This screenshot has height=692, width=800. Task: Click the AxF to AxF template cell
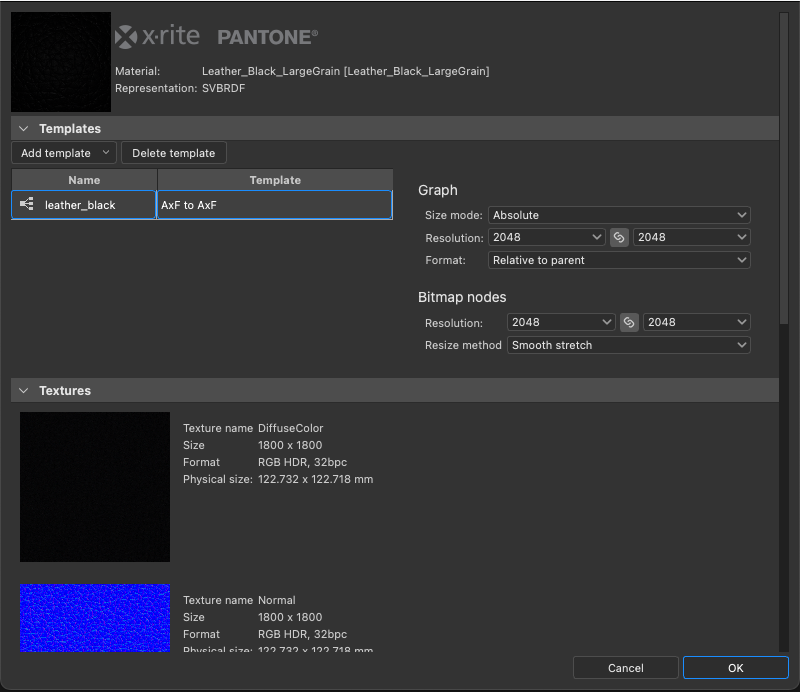tap(273, 204)
